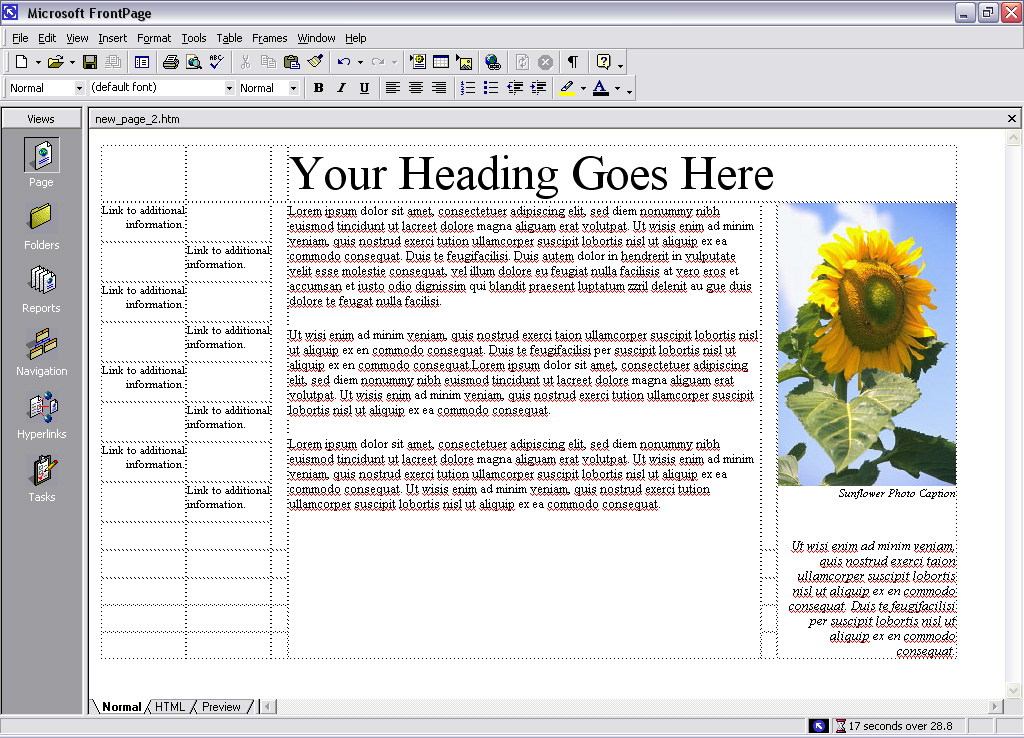
Task: Toggle bold formatting
Action: (x=318, y=88)
